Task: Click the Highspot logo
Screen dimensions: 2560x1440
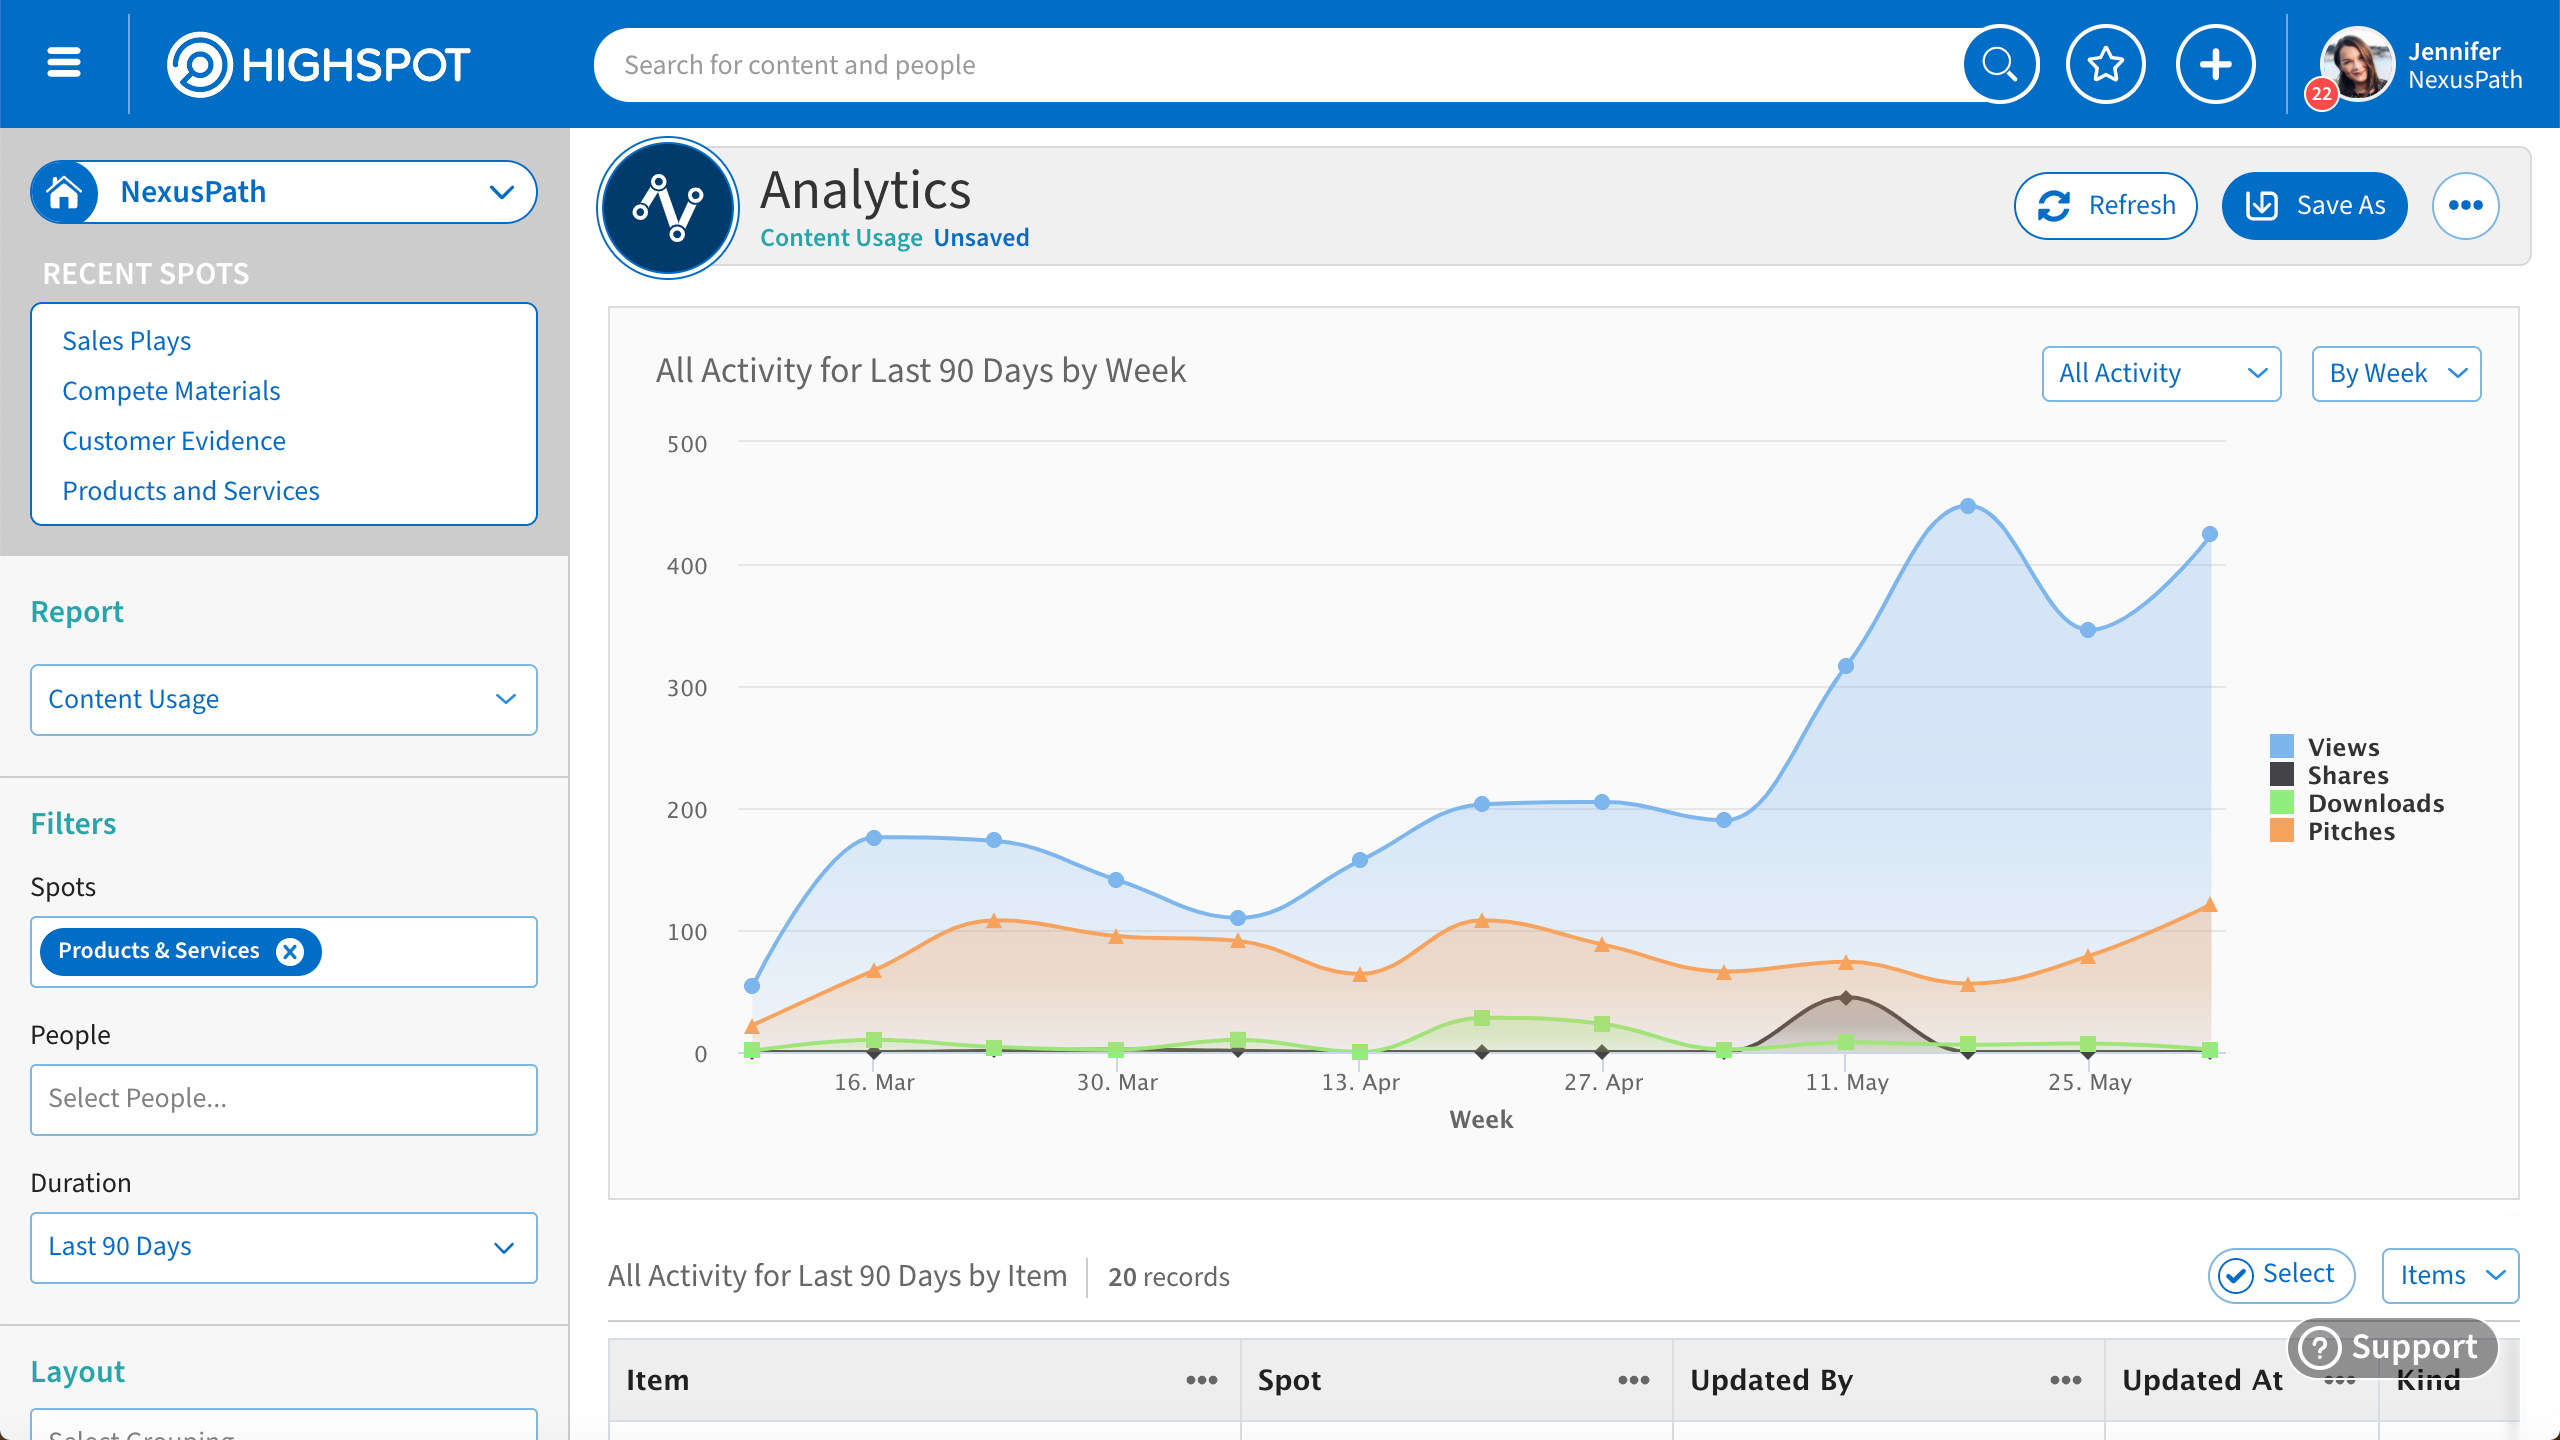Action: [318, 65]
